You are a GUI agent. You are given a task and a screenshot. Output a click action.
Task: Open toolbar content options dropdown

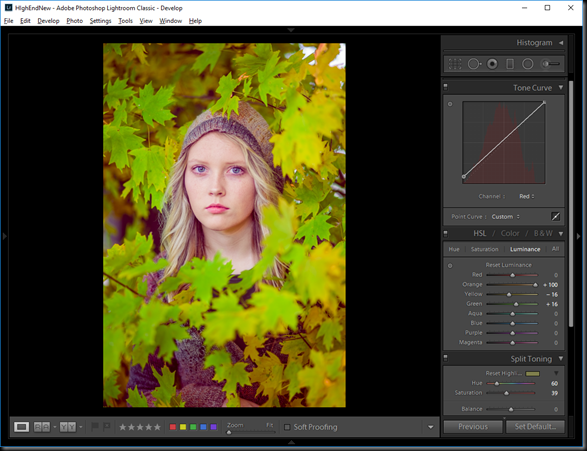pyautogui.click(x=431, y=427)
